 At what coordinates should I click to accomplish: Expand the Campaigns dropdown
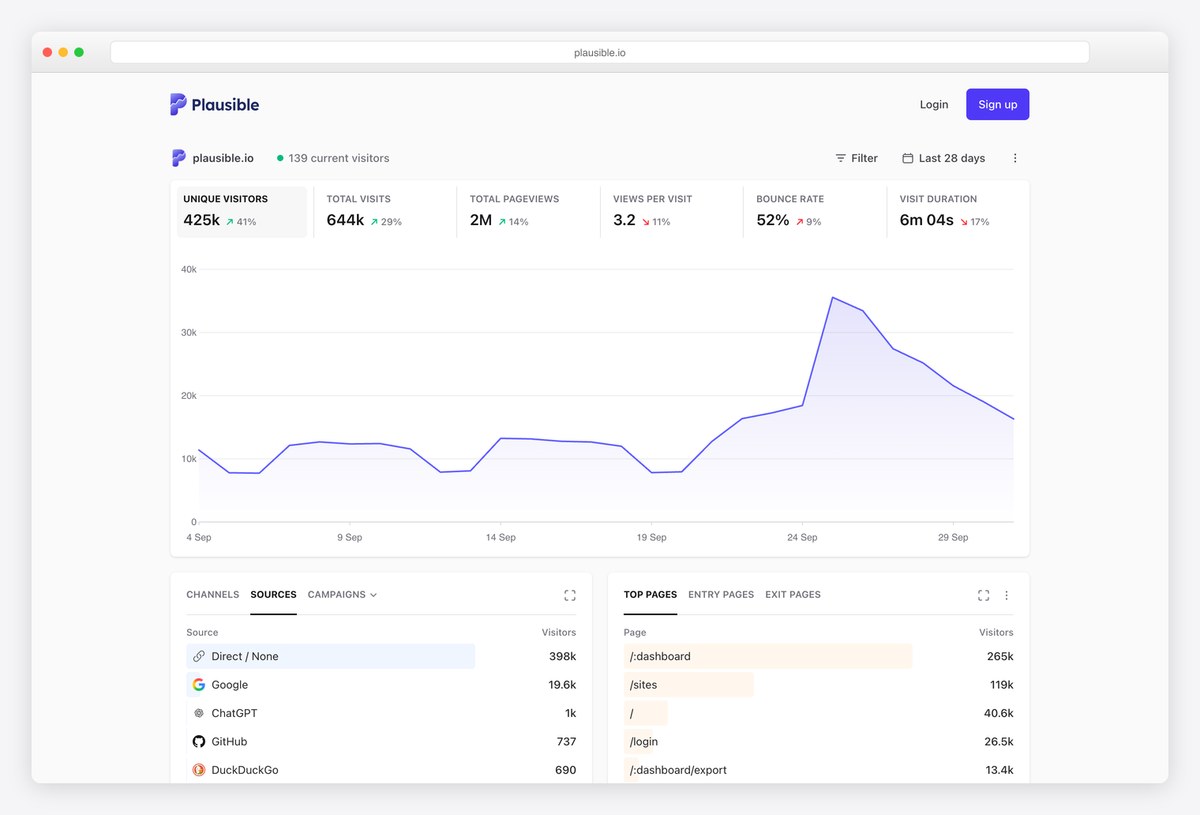point(343,595)
